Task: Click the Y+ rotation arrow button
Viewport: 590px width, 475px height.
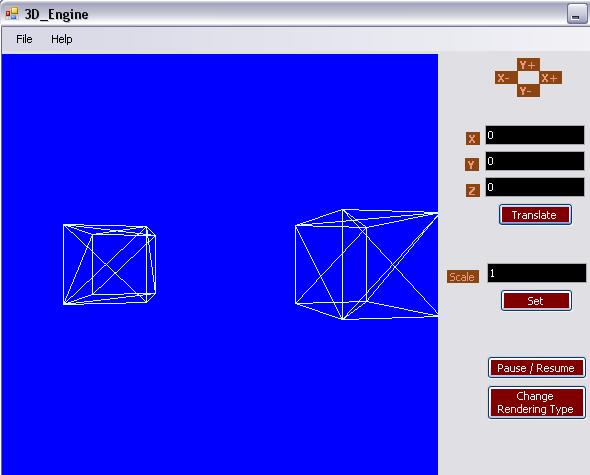Action: point(528,65)
